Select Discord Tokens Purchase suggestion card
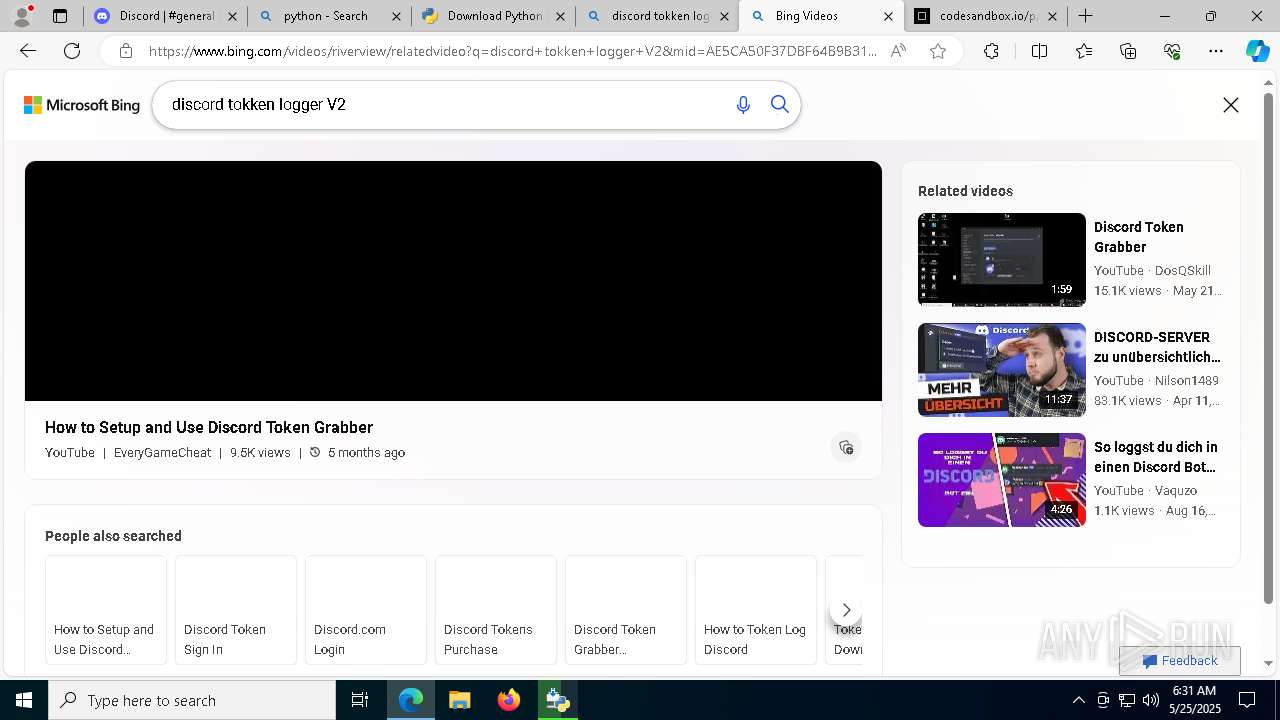Screen dimensions: 1280x720 (x=496, y=610)
